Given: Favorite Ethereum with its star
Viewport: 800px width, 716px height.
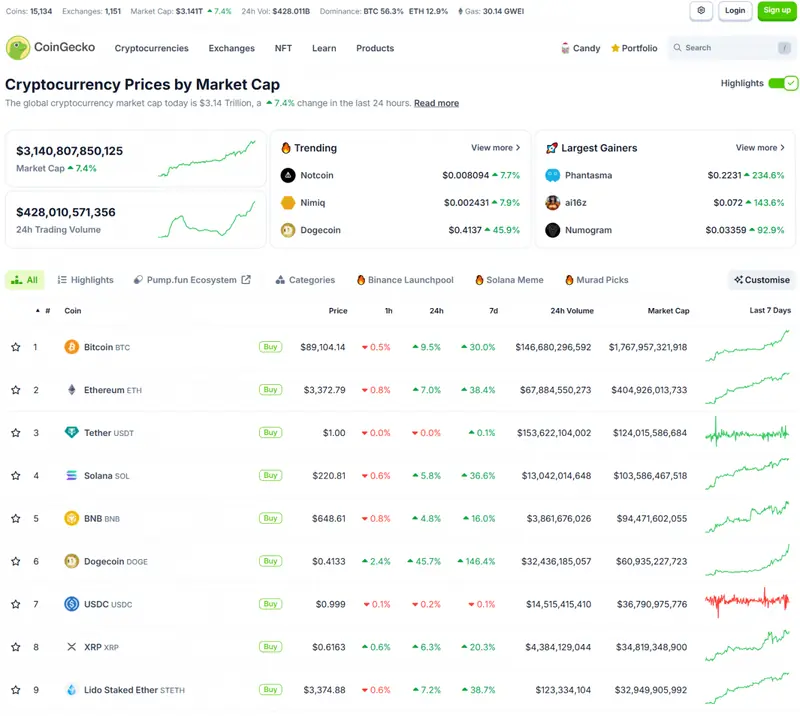Looking at the screenshot, I should point(16,390).
